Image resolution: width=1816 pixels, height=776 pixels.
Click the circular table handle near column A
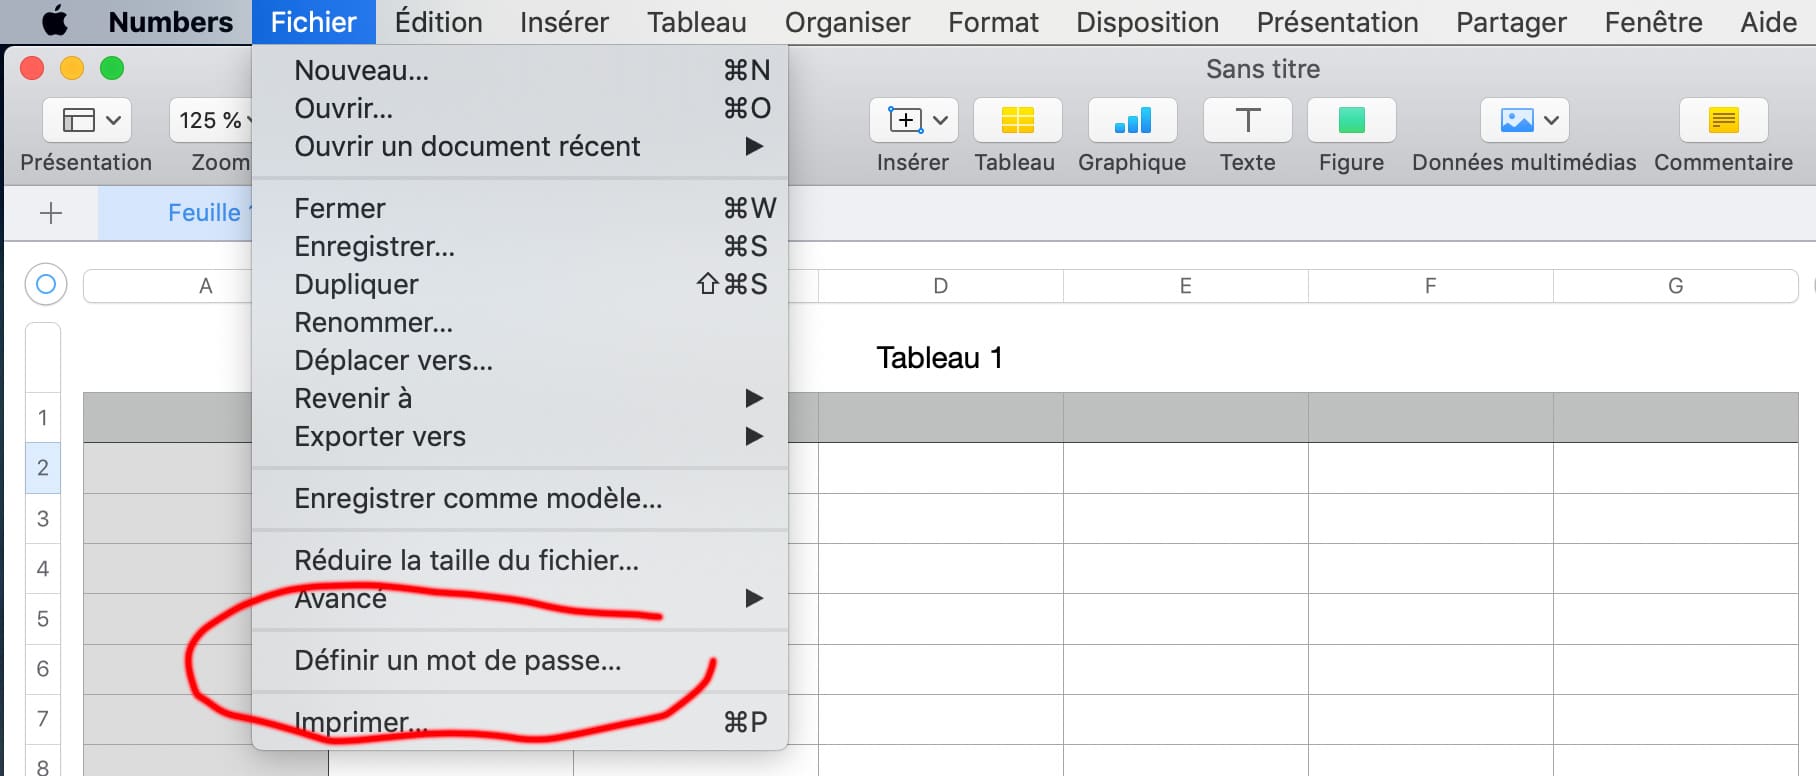(x=46, y=285)
